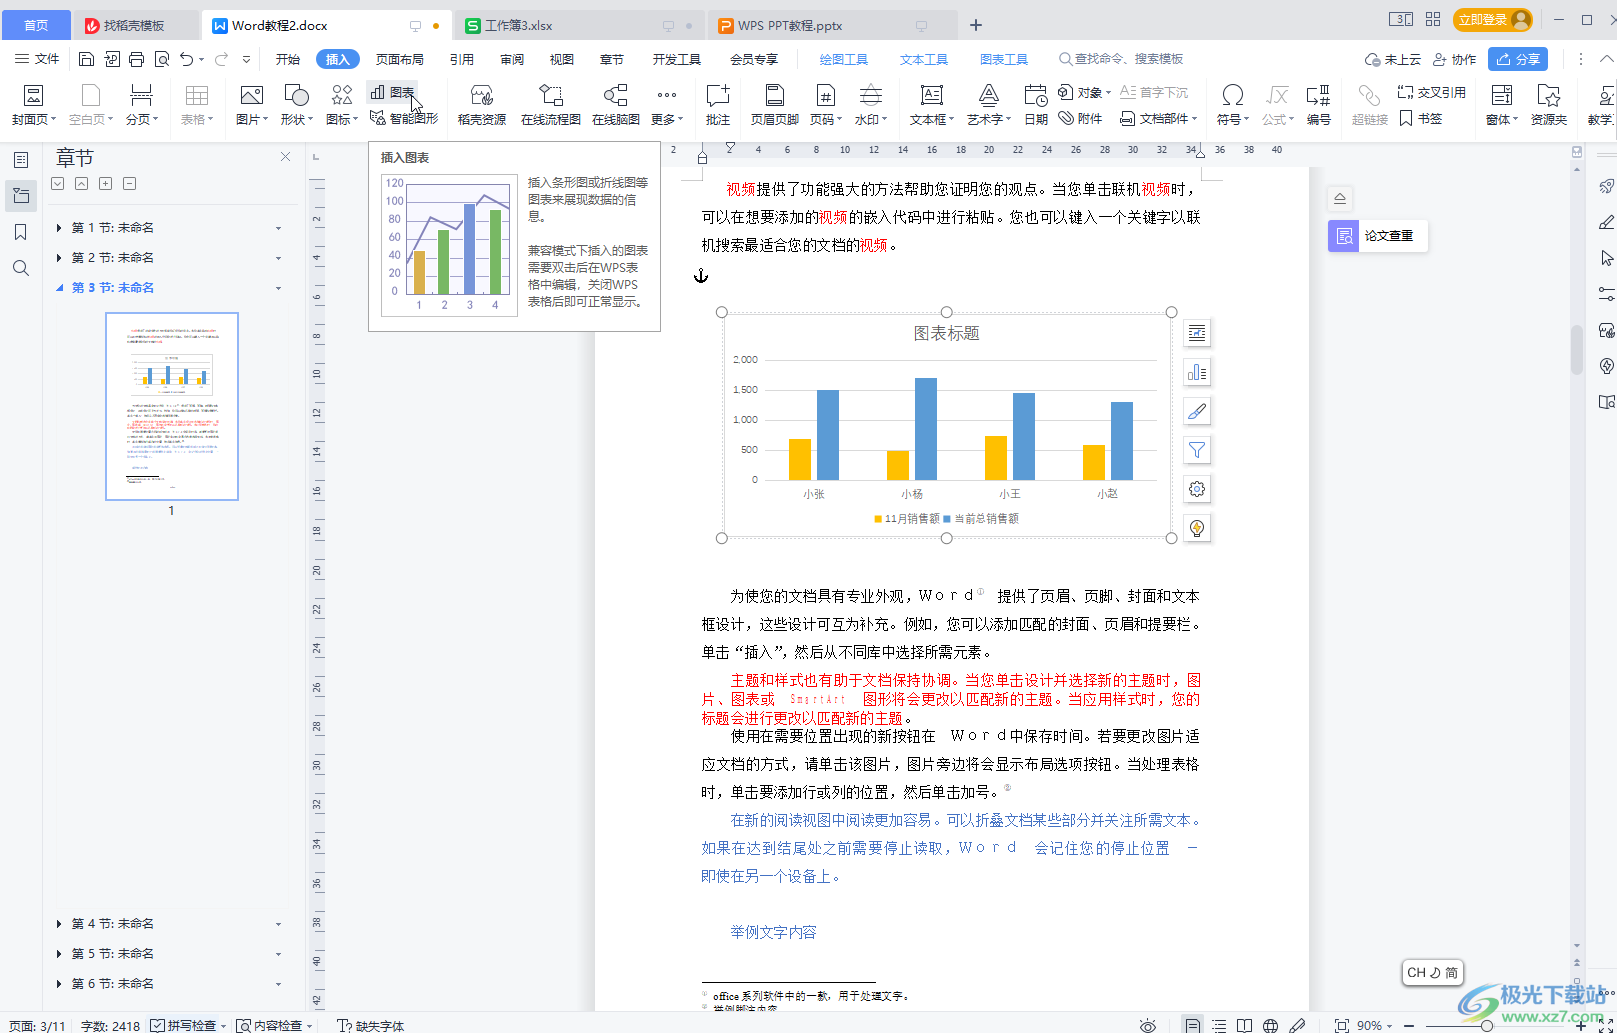Insert a cover page (封面页)
This screenshot has height=1033, width=1617.
(34, 105)
